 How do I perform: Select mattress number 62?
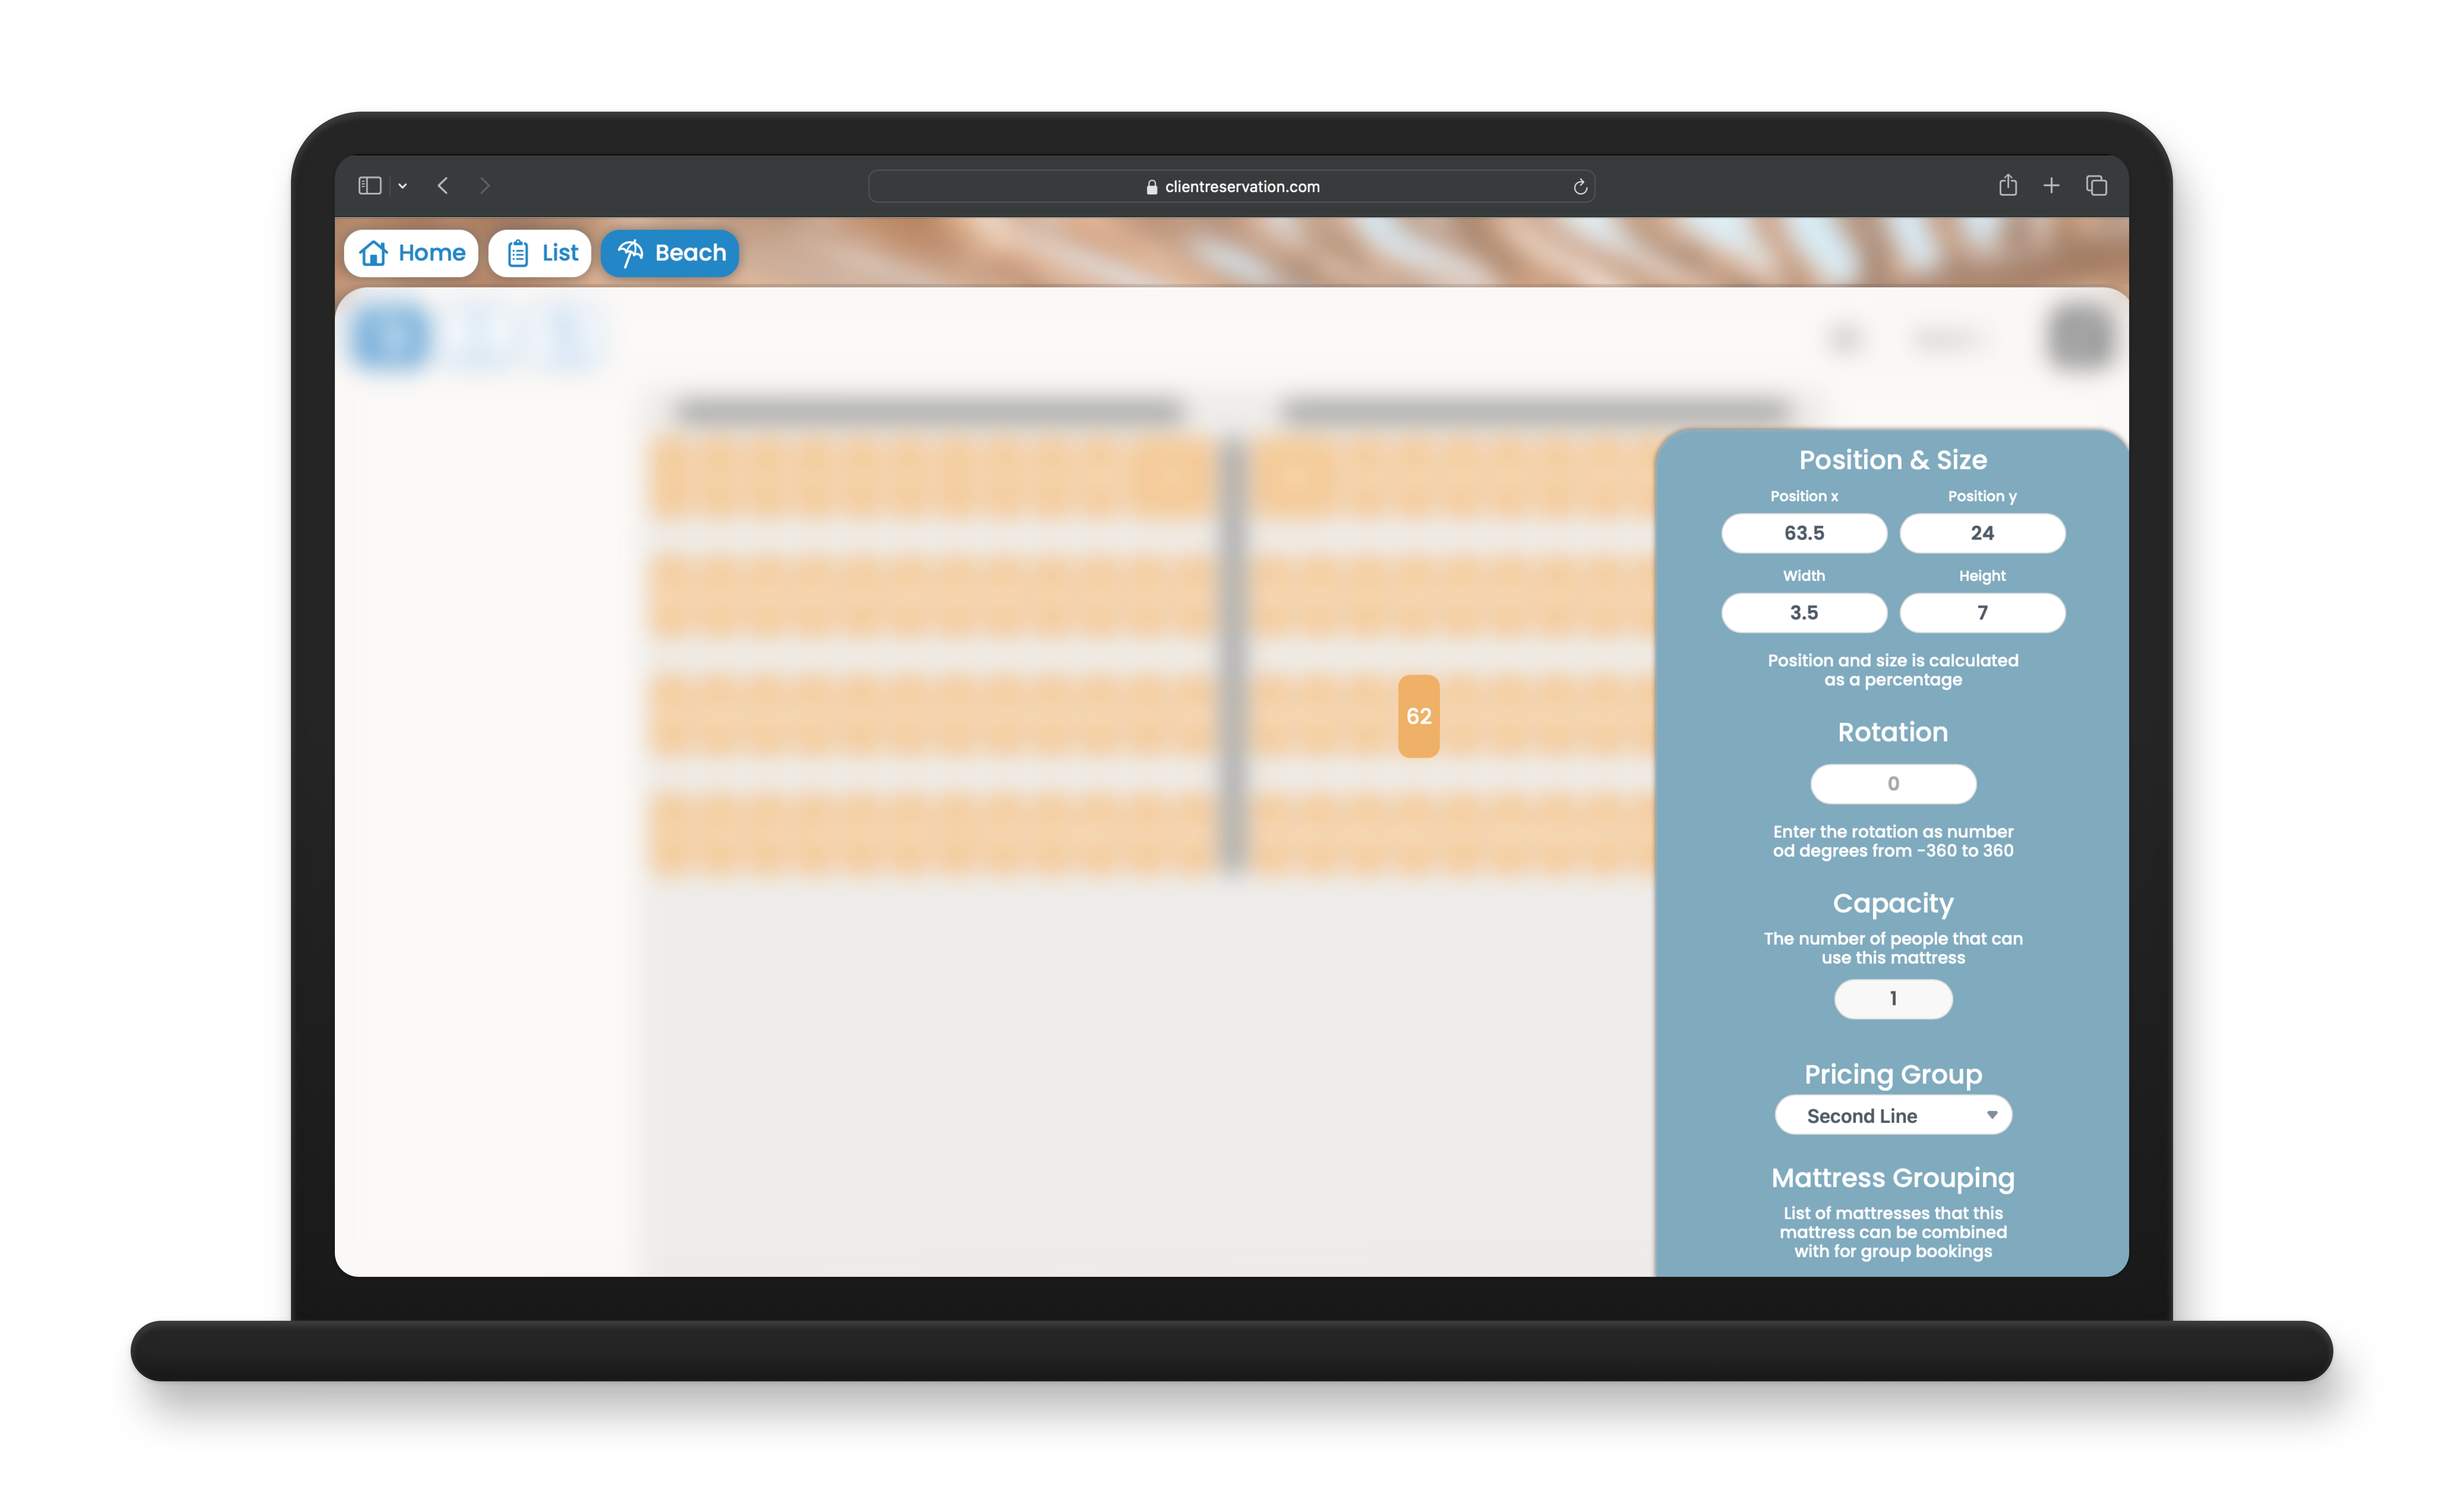click(x=1419, y=716)
